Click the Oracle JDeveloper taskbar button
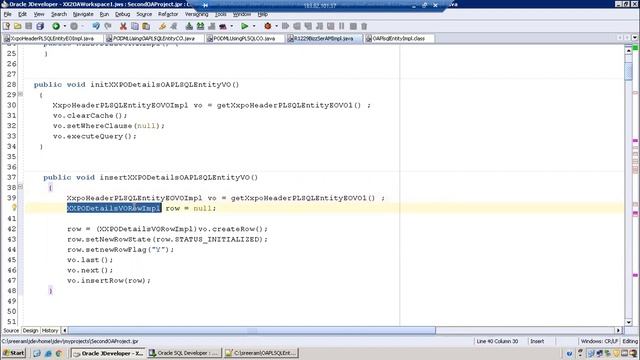Image resolution: width=640 pixels, height=360 pixels. tap(108, 353)
